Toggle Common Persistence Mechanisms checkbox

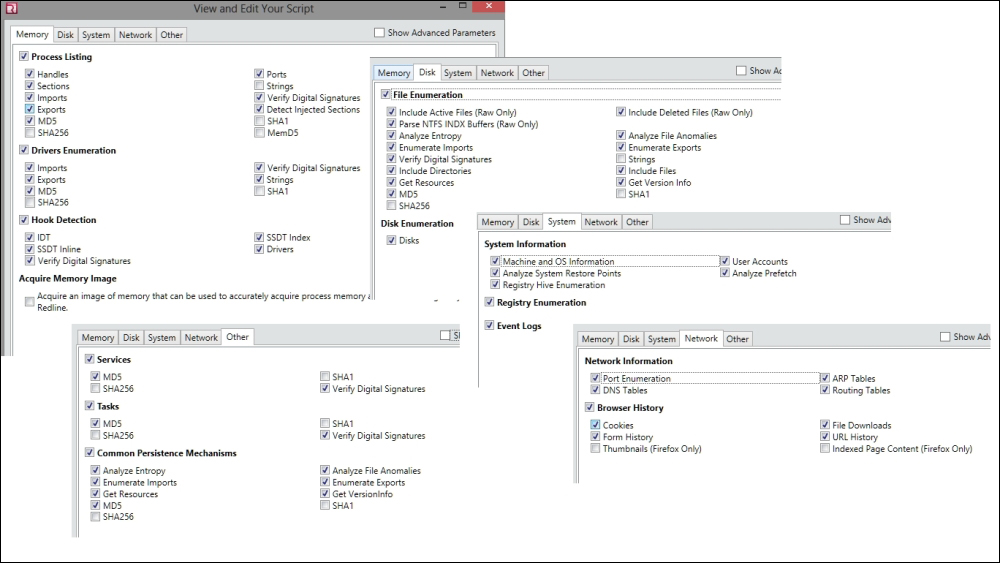point(89,453)
